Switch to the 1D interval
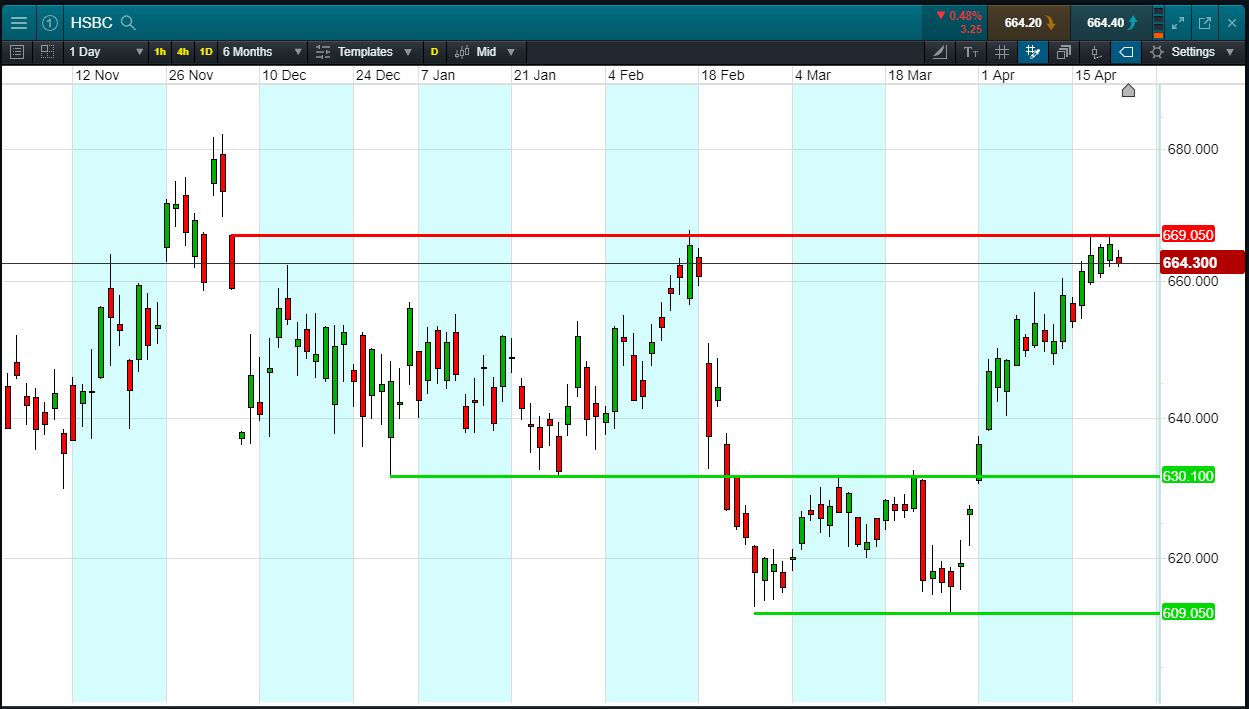Image resolution: width=1249 pixels, height=709 pixels. [206, 51]
